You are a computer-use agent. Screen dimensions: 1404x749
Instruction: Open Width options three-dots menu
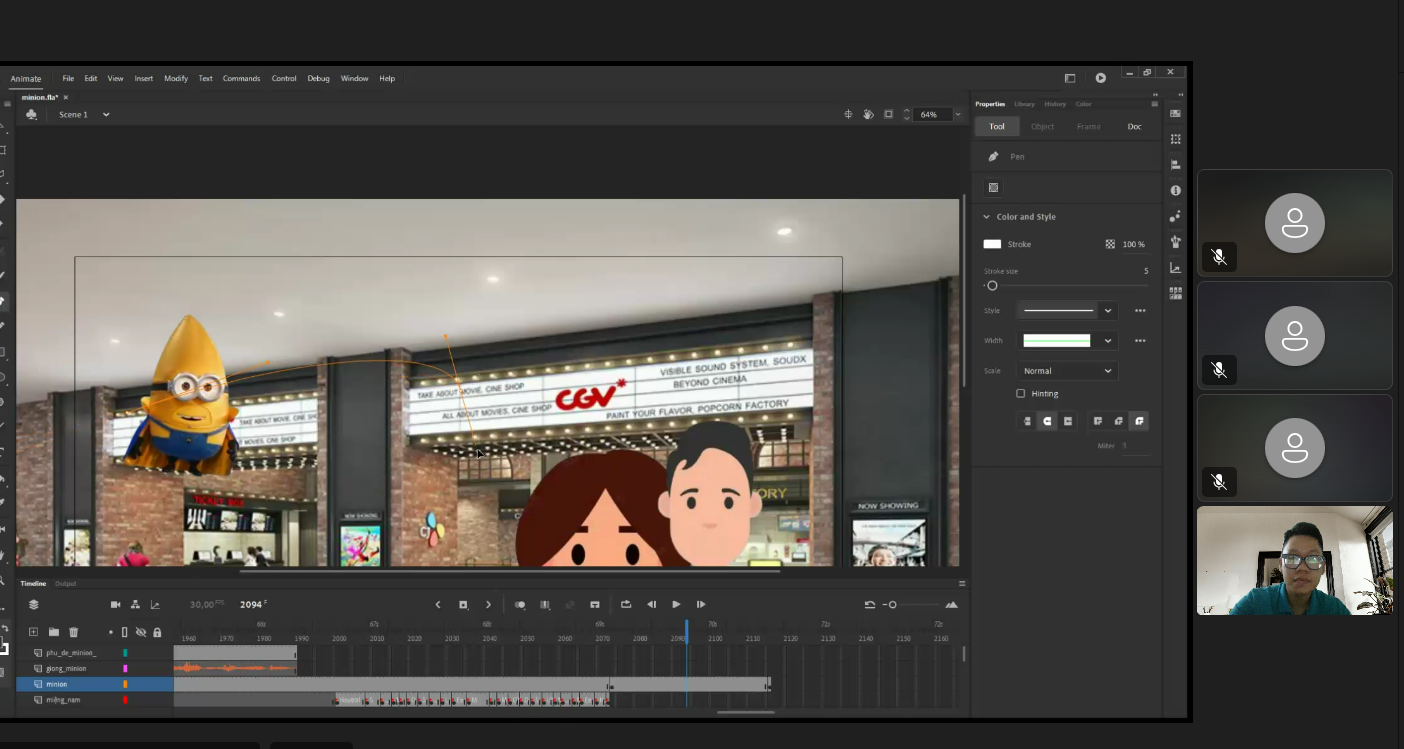click(1140, 340)
